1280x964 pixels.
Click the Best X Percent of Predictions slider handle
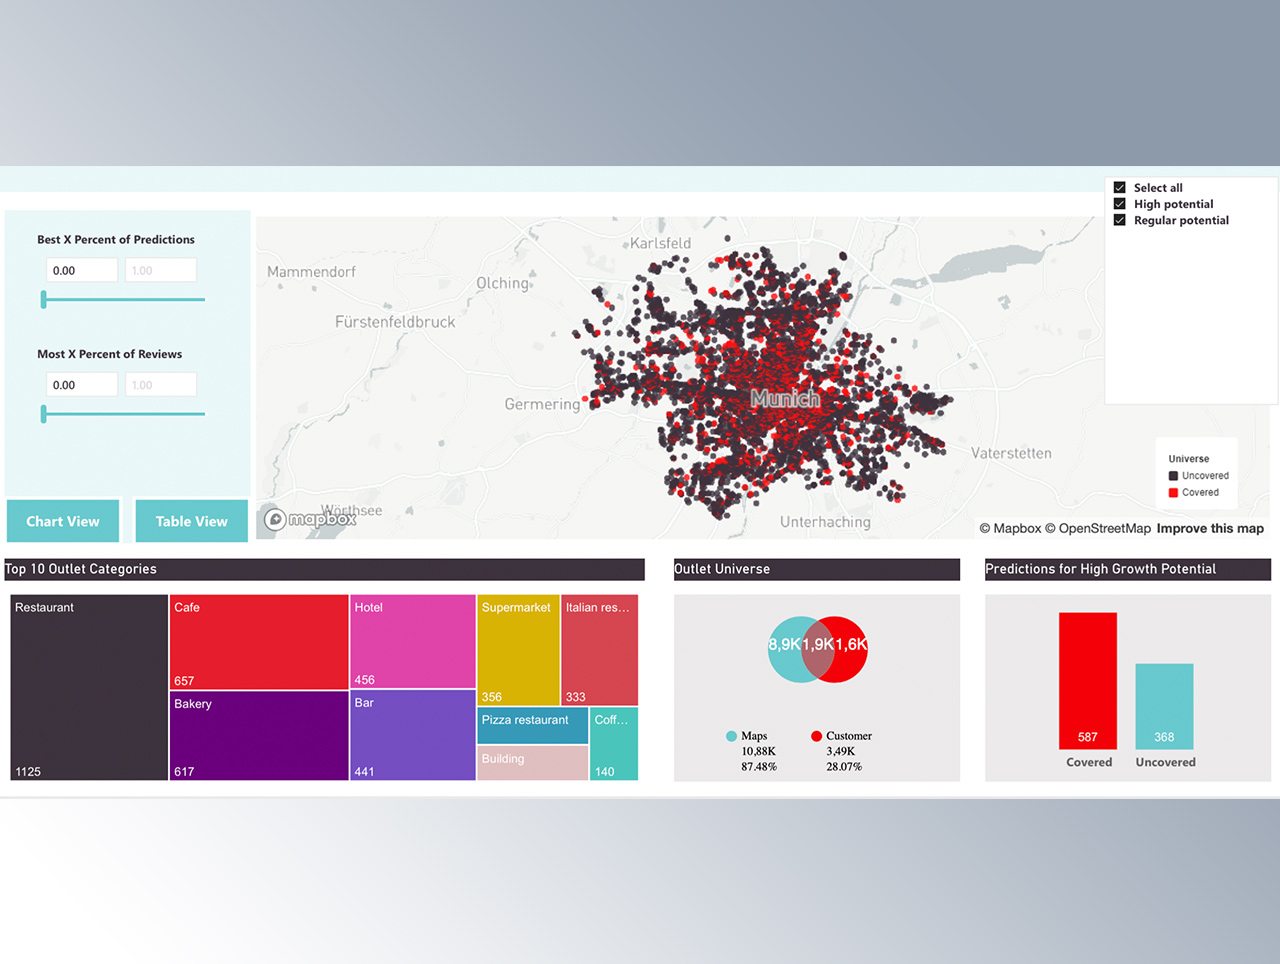tap(42, 298)
